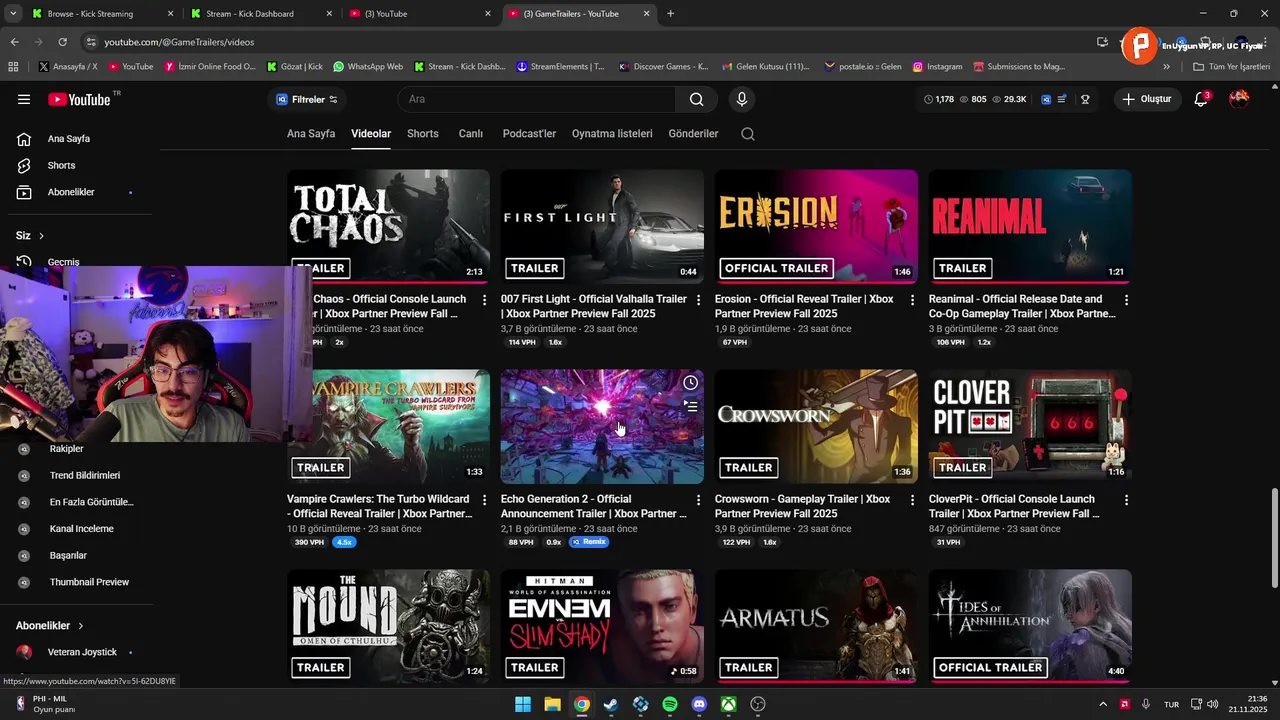Open options menu for Reanimal video
Image resolution: width=1280 pixels, height=720 pixels.
[1126, 300]
